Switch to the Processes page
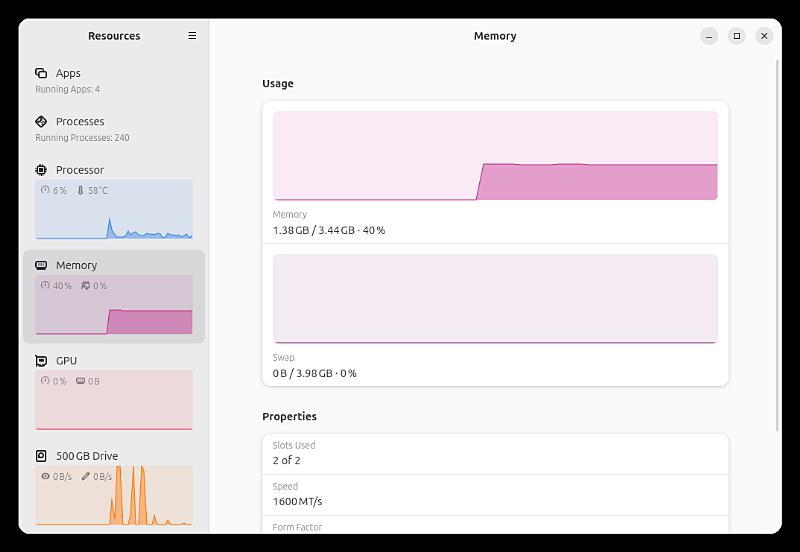800x552 pixels. point(114,129)
